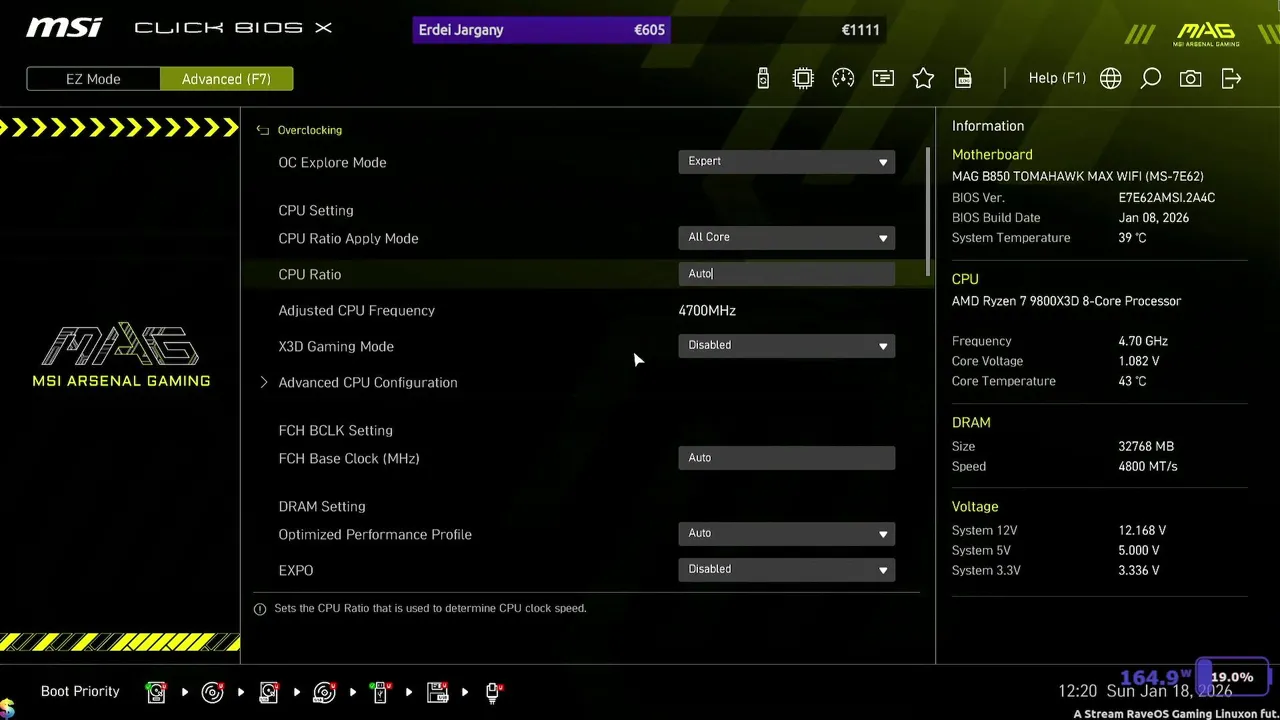Click the Core Temperature 43 °C value

[x=1132, y=381]
